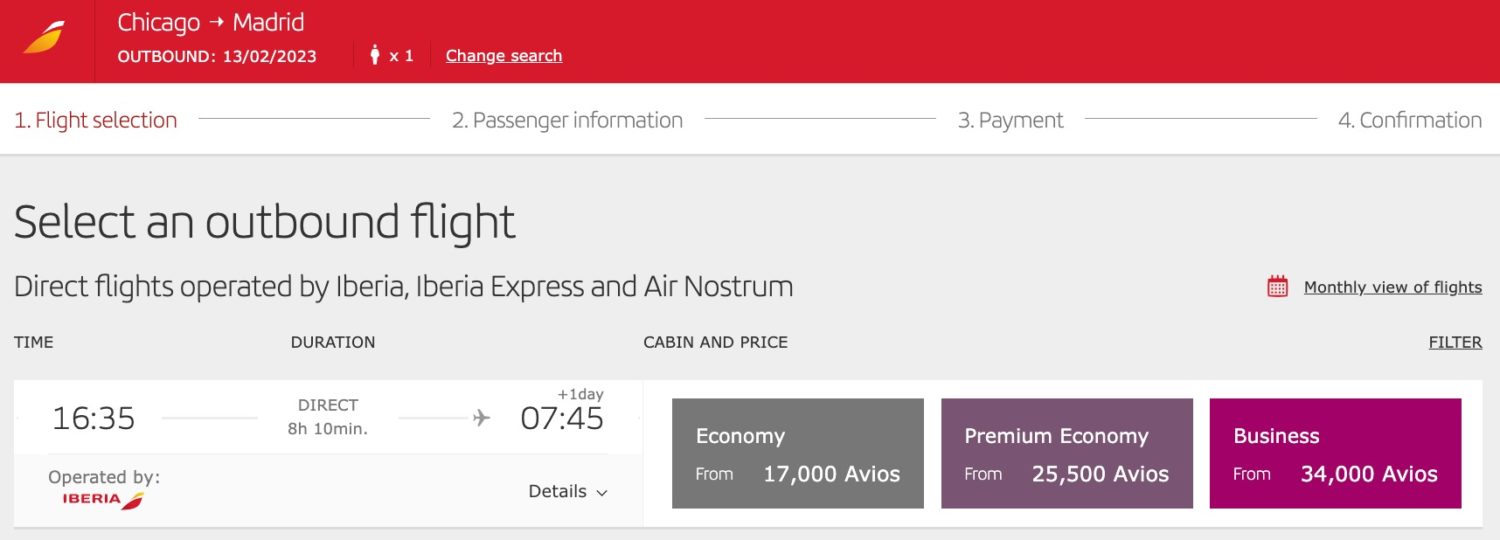The width and height of the screenshot is (1500, 540).
Task: Click the Chicago to Madrid route title
Action: pyautogui.click(x=211, y=22)
